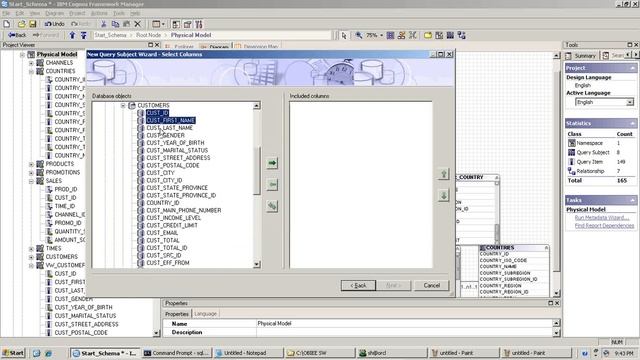This screenshot has height=360, width=640.
Task: Select CUST_CREDIT_LIMIT in Database objects
Action: tap(172, 225)
